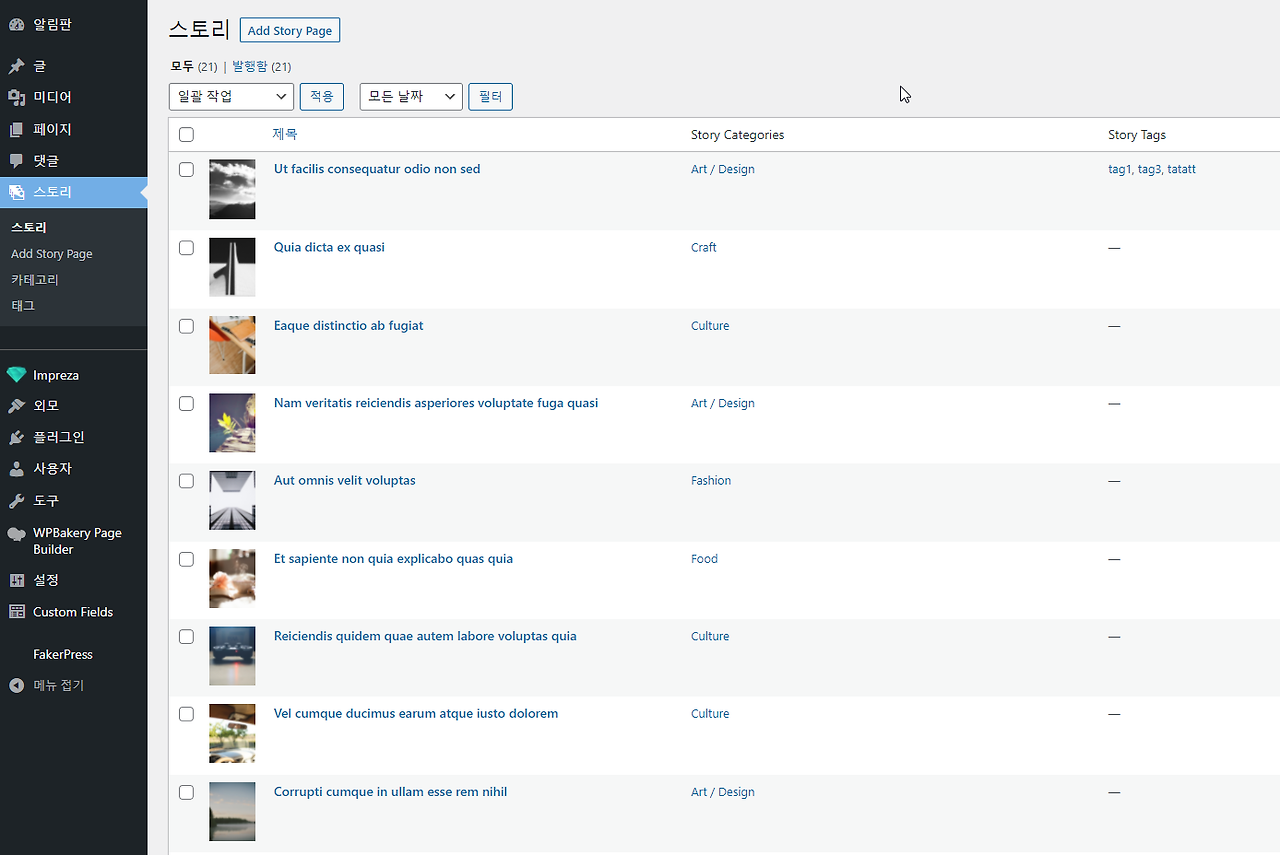Open the FakerPress menu item
Viewport: 1280px width, 855px height.
(63, 654)
